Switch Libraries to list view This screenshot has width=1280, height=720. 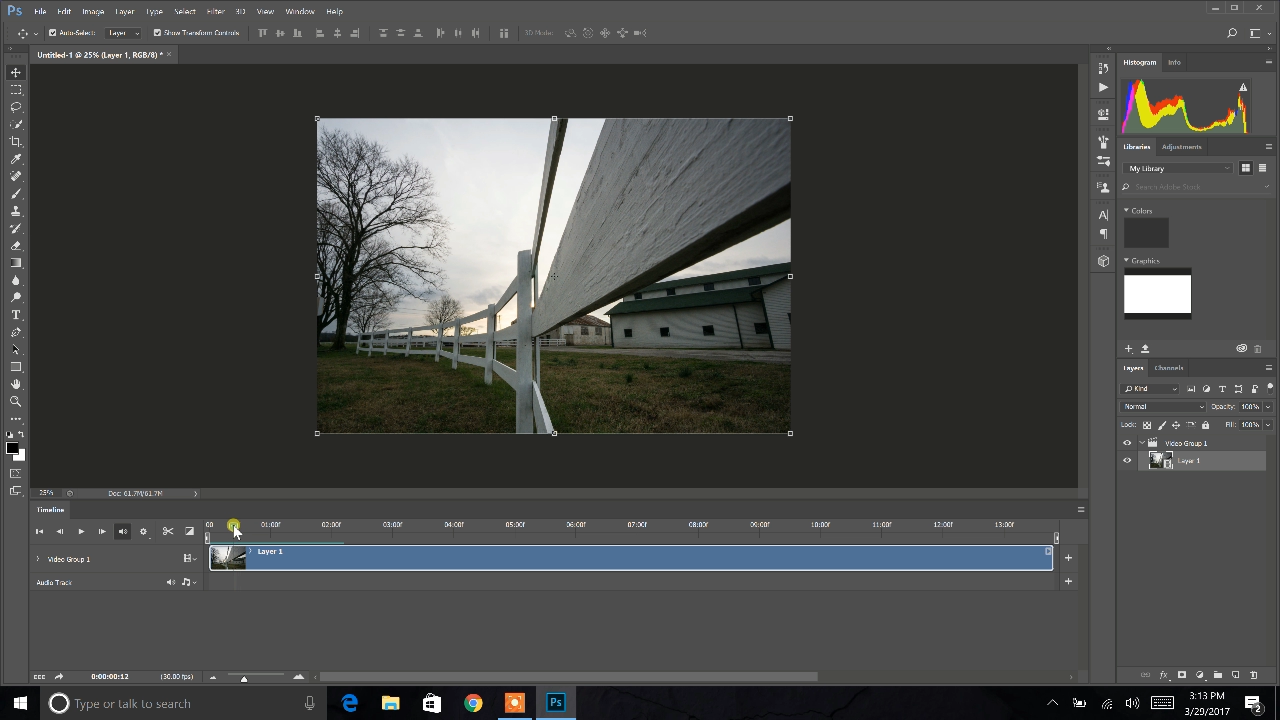coord(1262,168)
